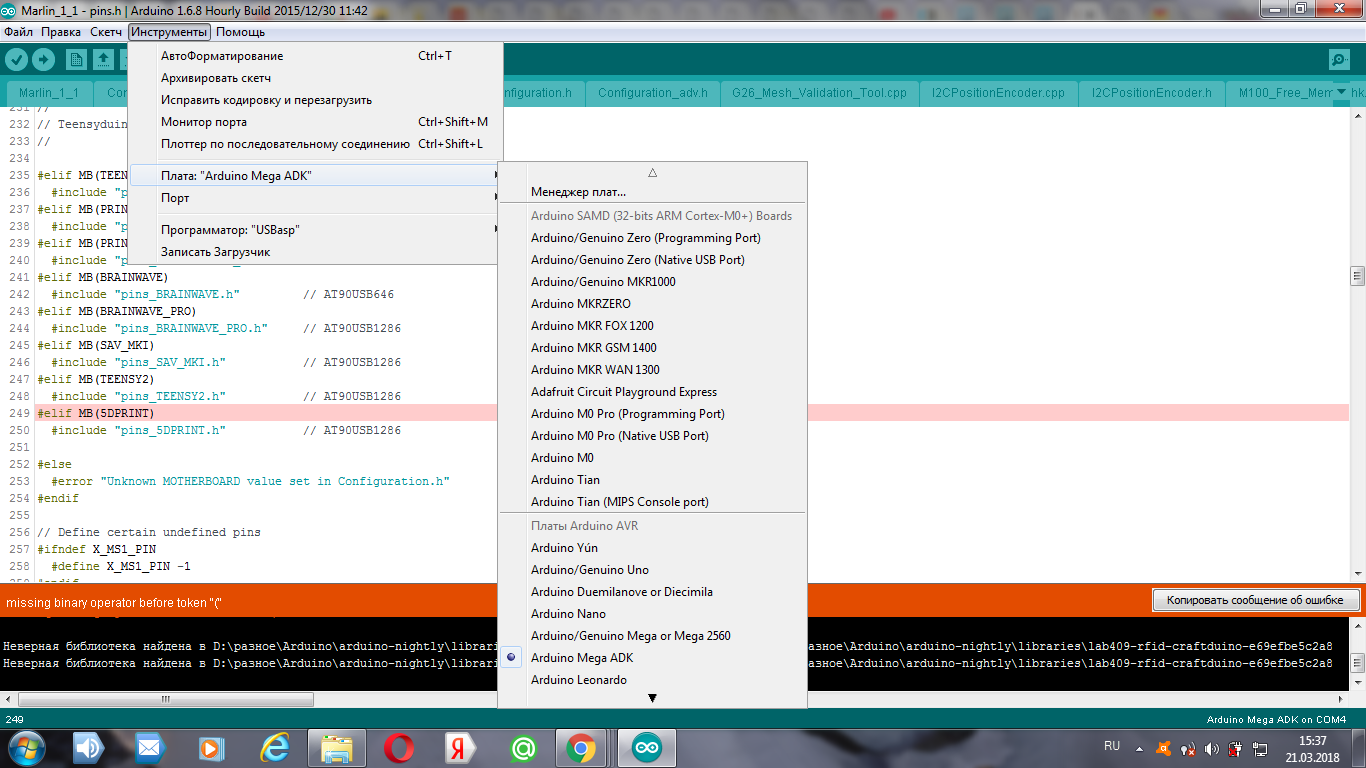Select Arduino Nano board
The height and width of the screenshot is (768, 1366).
[652, 614]
